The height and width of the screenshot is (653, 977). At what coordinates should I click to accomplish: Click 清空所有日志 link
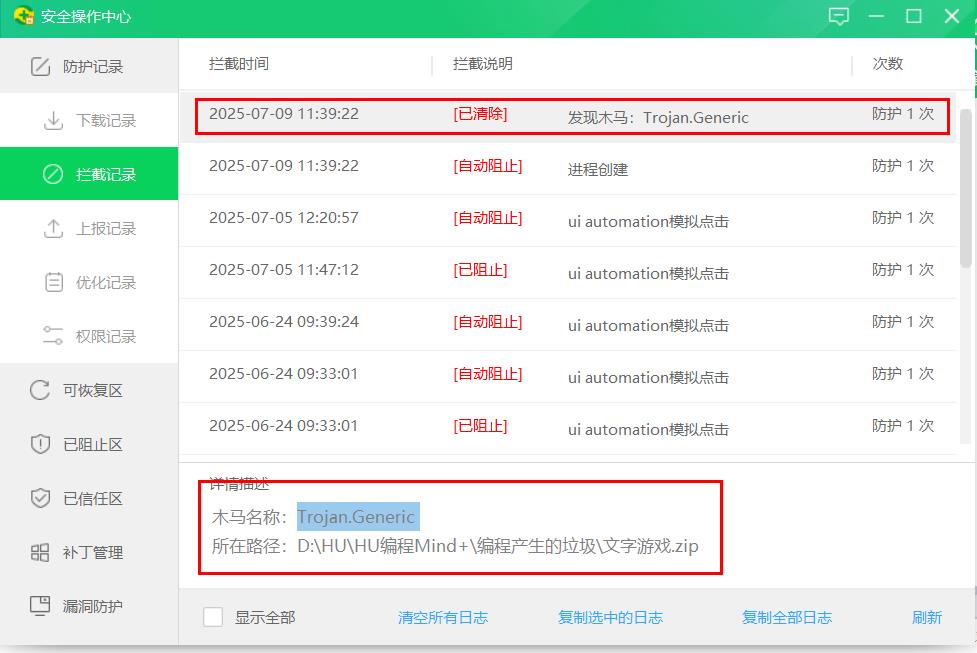pos(443,617)
